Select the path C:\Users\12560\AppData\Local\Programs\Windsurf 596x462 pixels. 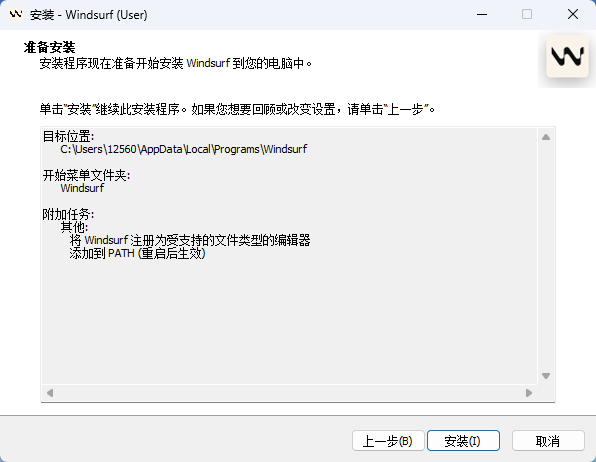tap(184, 149)
